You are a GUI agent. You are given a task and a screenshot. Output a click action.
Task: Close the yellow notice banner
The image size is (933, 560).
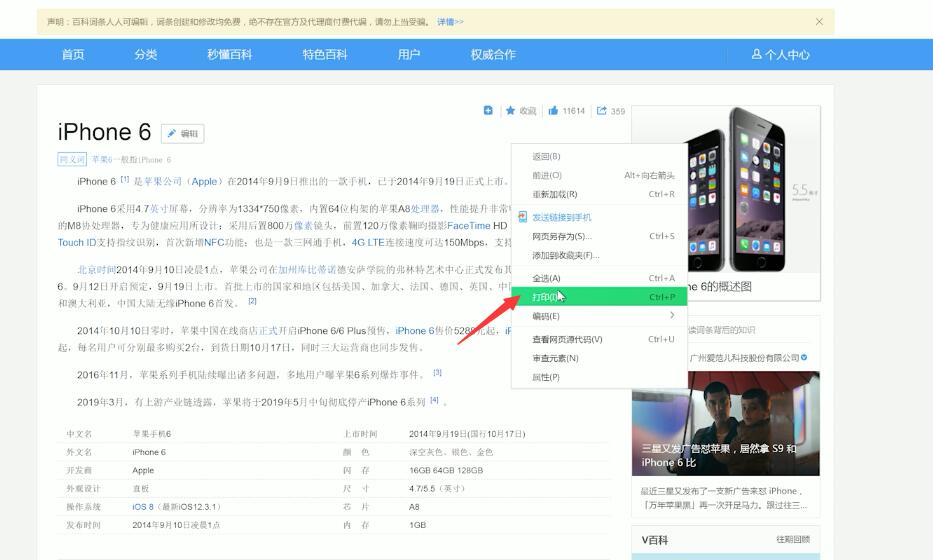tap(819, 21)
